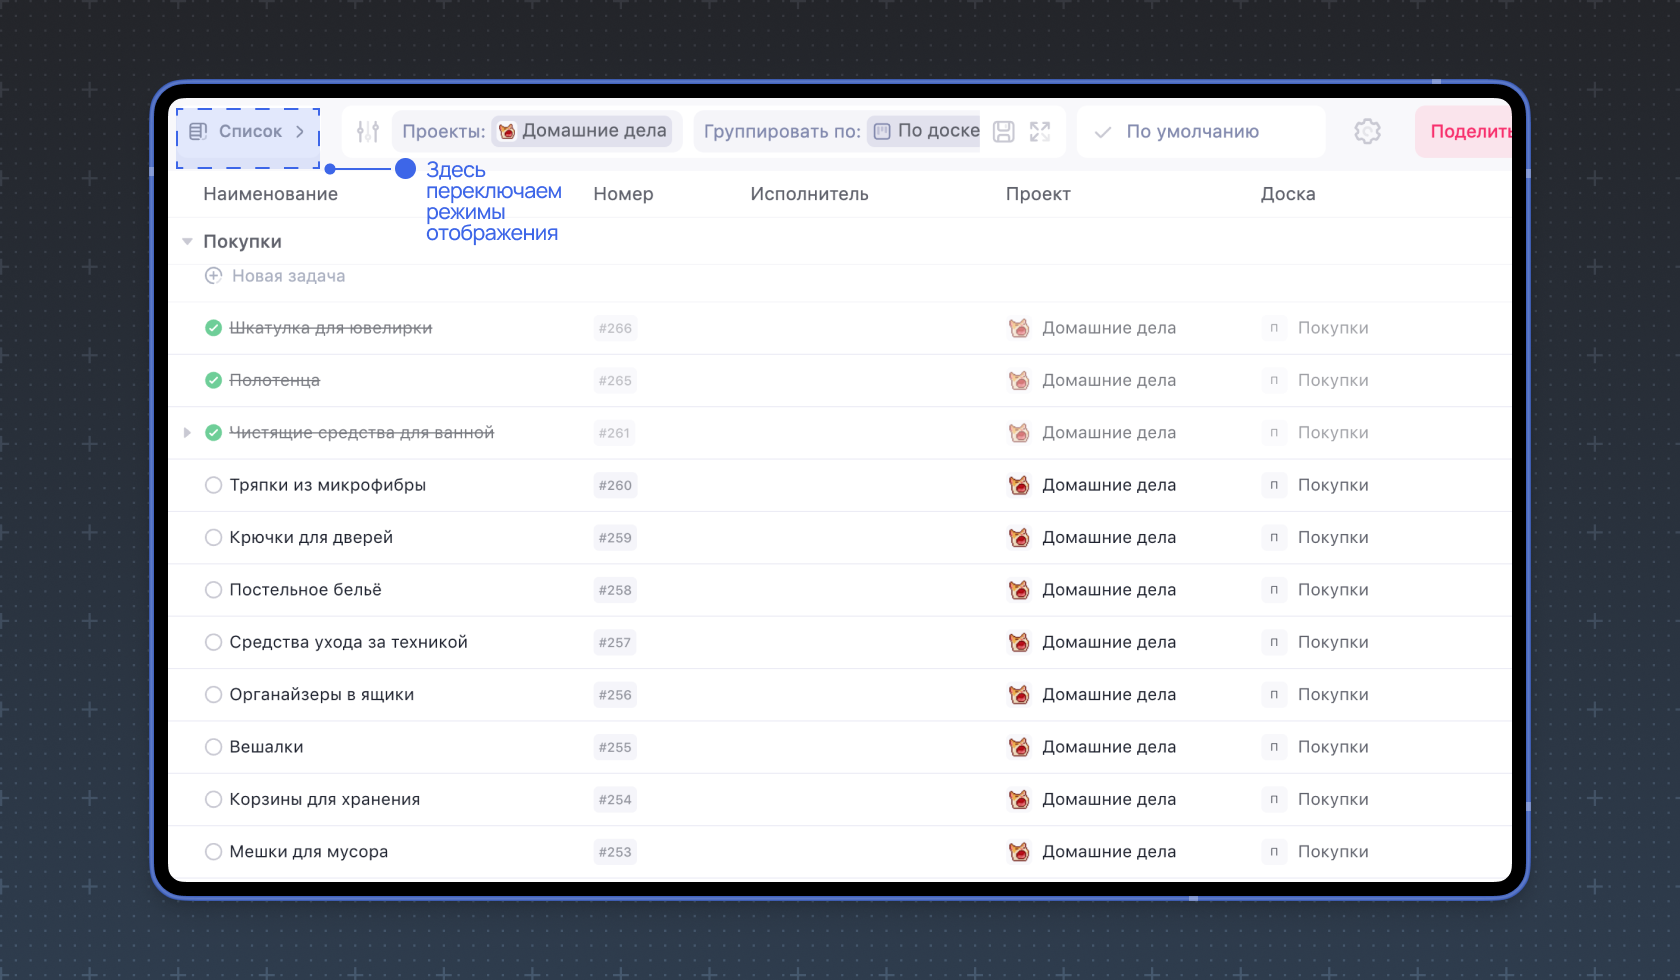Click project icon in Вешалки row
Screen dimensions: 1680x980
[1019, 747]
